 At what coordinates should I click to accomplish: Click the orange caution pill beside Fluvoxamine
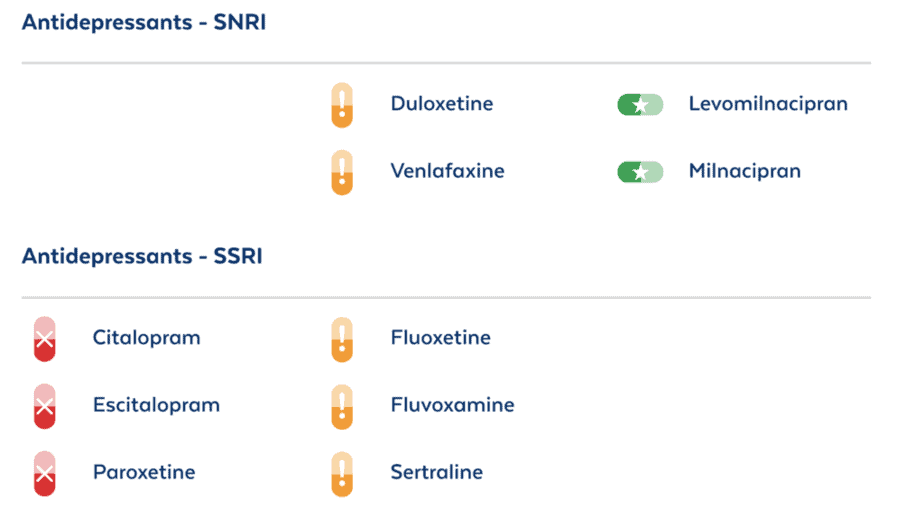[x=342, y=406]
